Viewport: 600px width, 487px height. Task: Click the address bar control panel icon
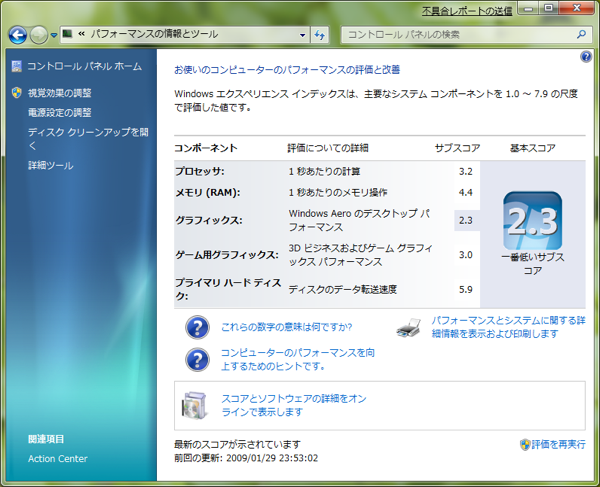(67, 34)
